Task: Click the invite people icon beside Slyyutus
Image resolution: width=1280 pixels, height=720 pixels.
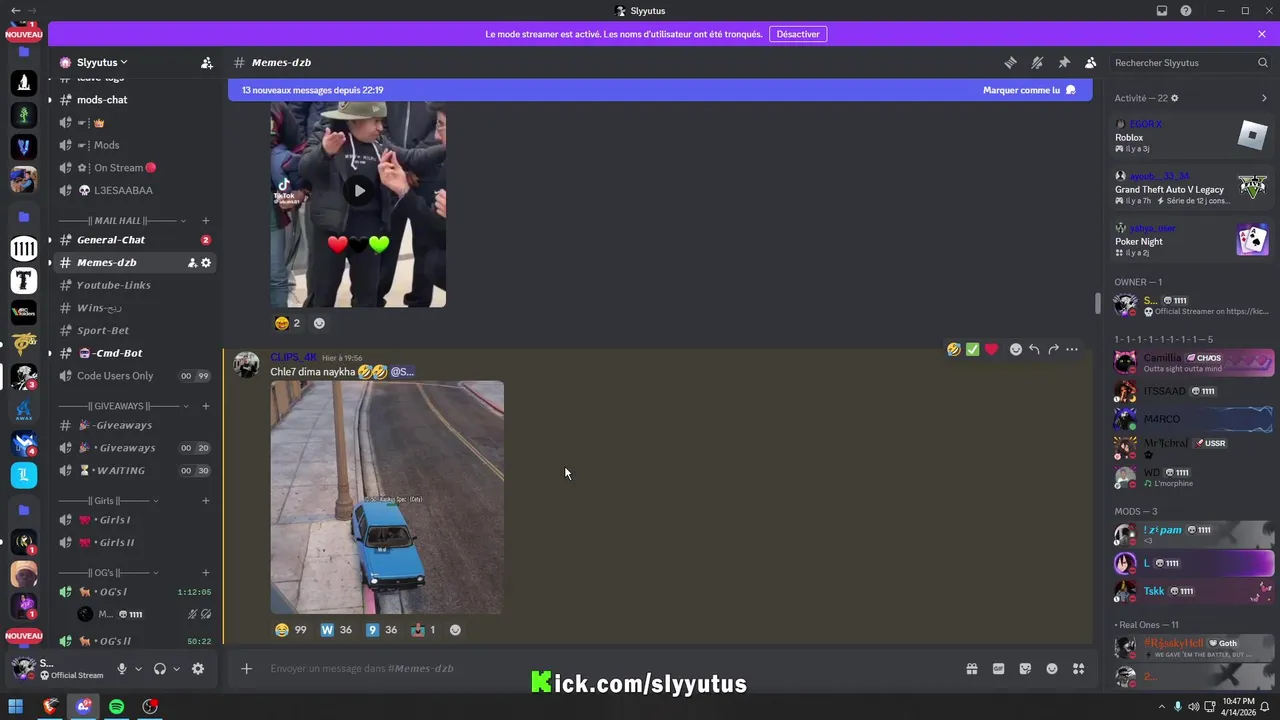Action: (x=206, y=62)
